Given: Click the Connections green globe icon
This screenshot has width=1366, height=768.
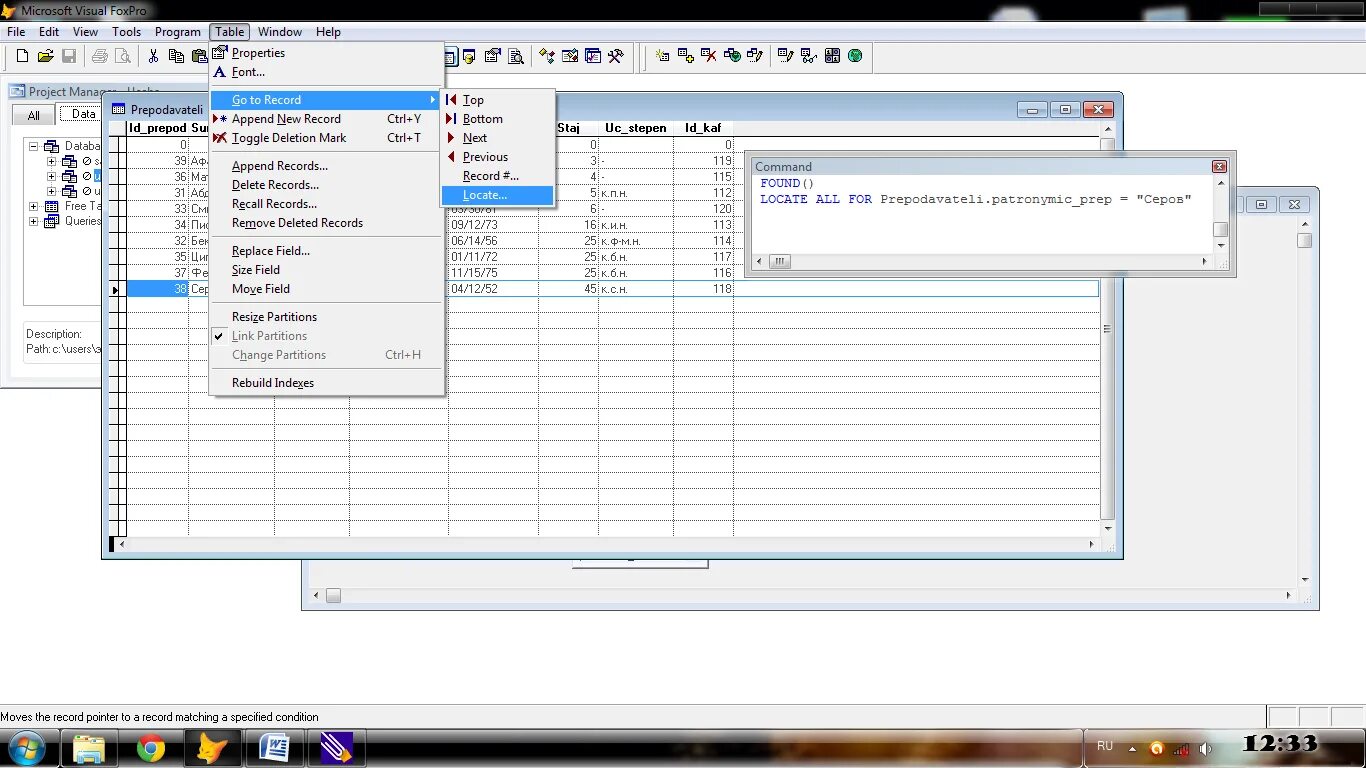Looking at the screenshot, I should (x=855, y=57).
